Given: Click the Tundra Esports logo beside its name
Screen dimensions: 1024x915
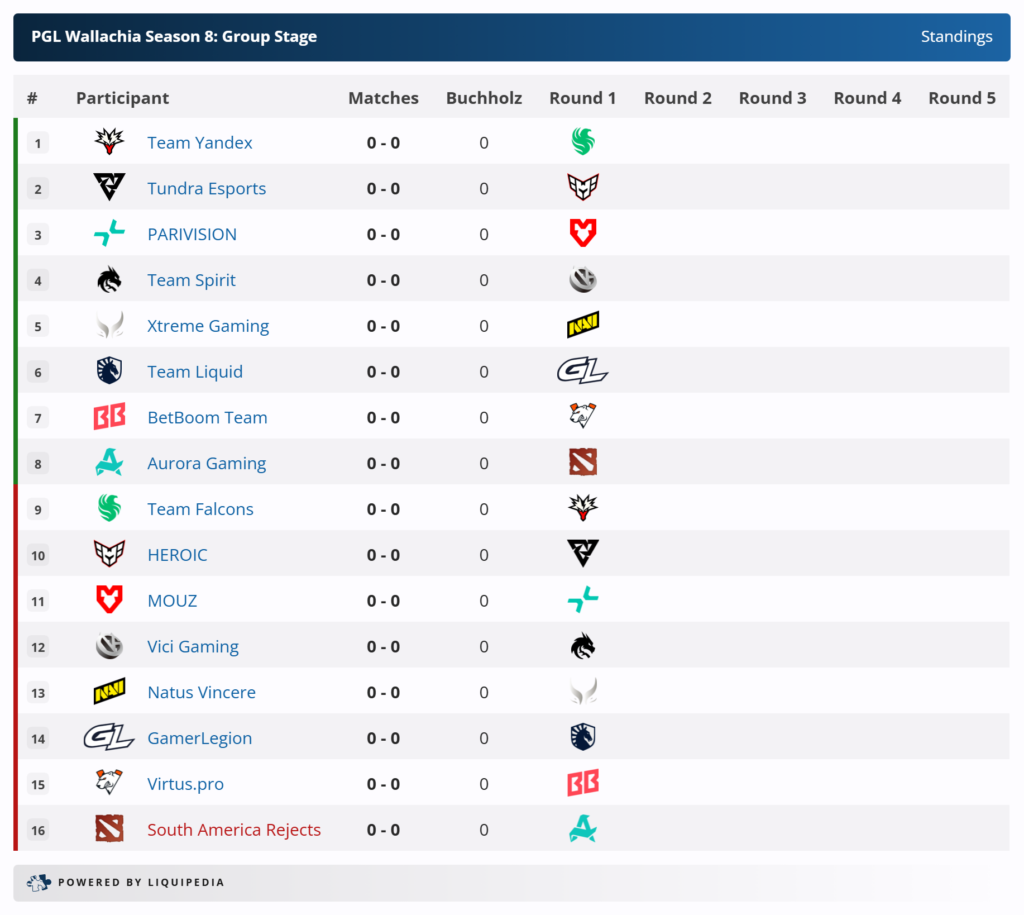Looking at the screenshot, I should click(109, 188).
